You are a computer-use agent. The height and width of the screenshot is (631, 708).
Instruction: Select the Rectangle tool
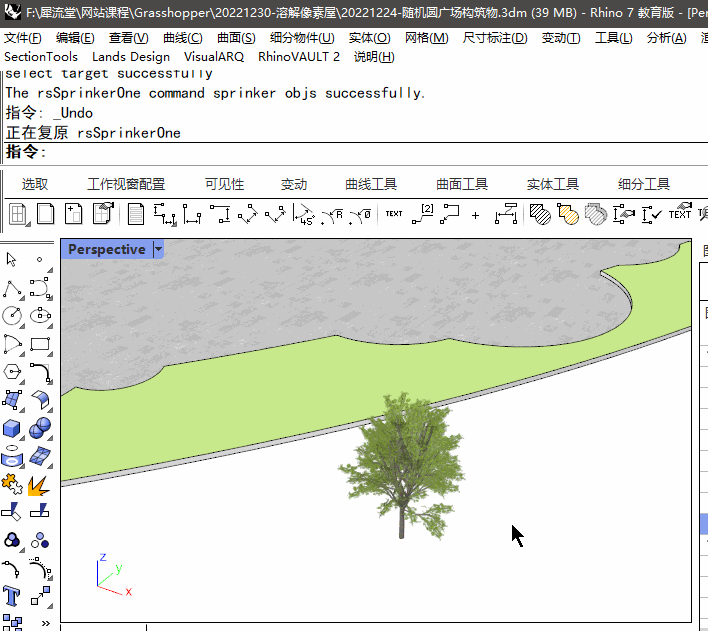click(40, 345)
